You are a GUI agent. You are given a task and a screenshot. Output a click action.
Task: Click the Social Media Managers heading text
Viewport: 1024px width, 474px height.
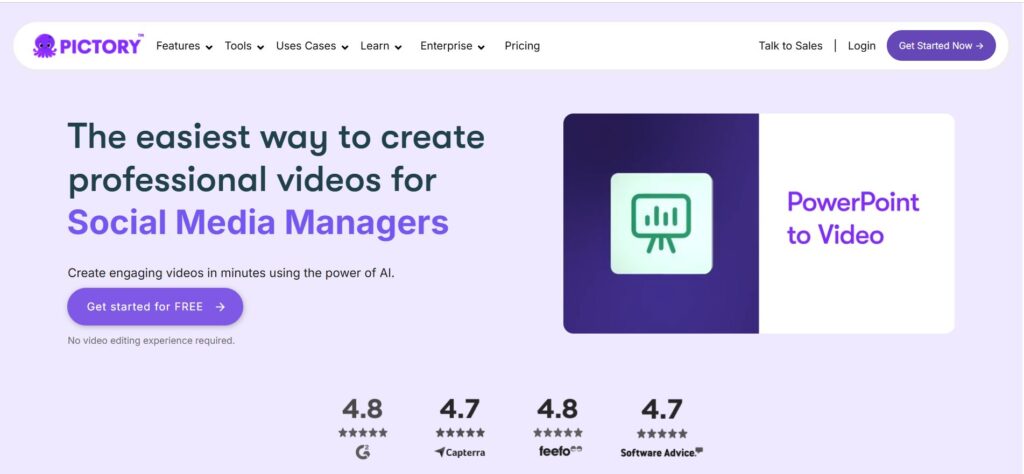pyautogui.click(x=258, y=223)
